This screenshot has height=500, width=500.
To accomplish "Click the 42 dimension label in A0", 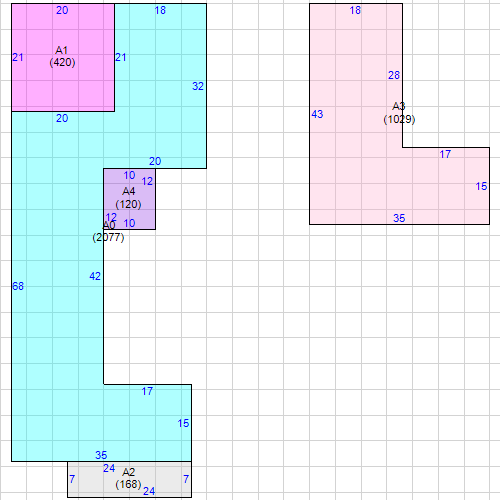I will tap(95, 276).
